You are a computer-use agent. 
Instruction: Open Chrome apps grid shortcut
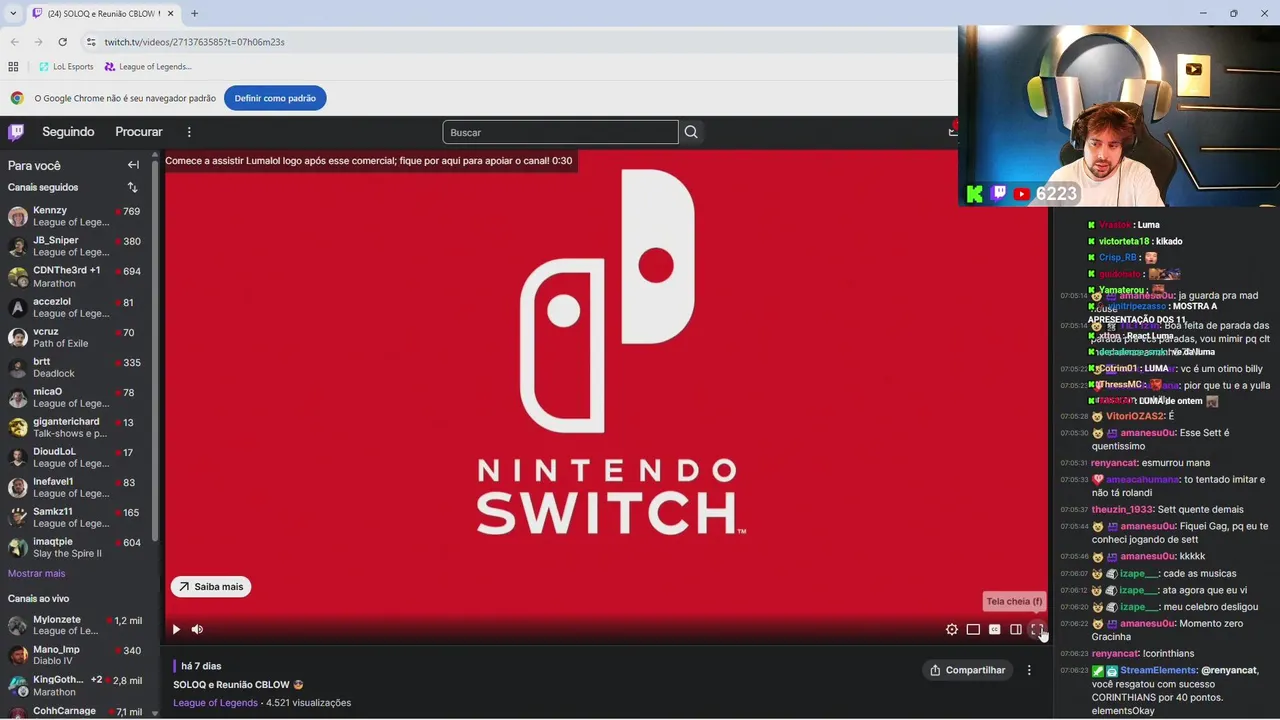click(x=13, y=67)
